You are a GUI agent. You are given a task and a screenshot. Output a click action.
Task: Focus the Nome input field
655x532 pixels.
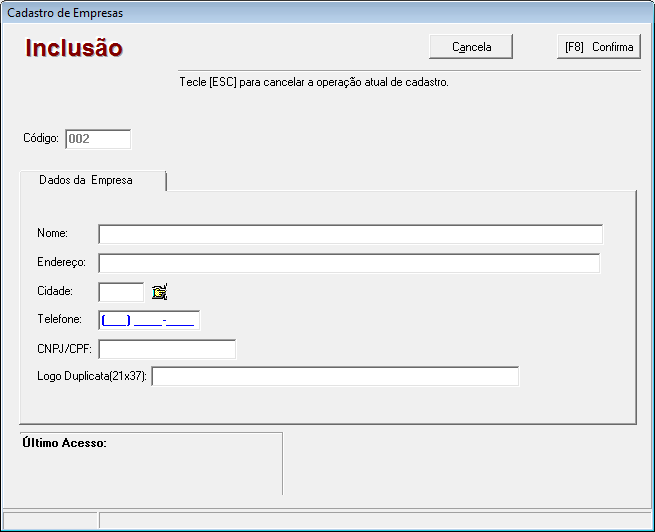tap(350, 234)
